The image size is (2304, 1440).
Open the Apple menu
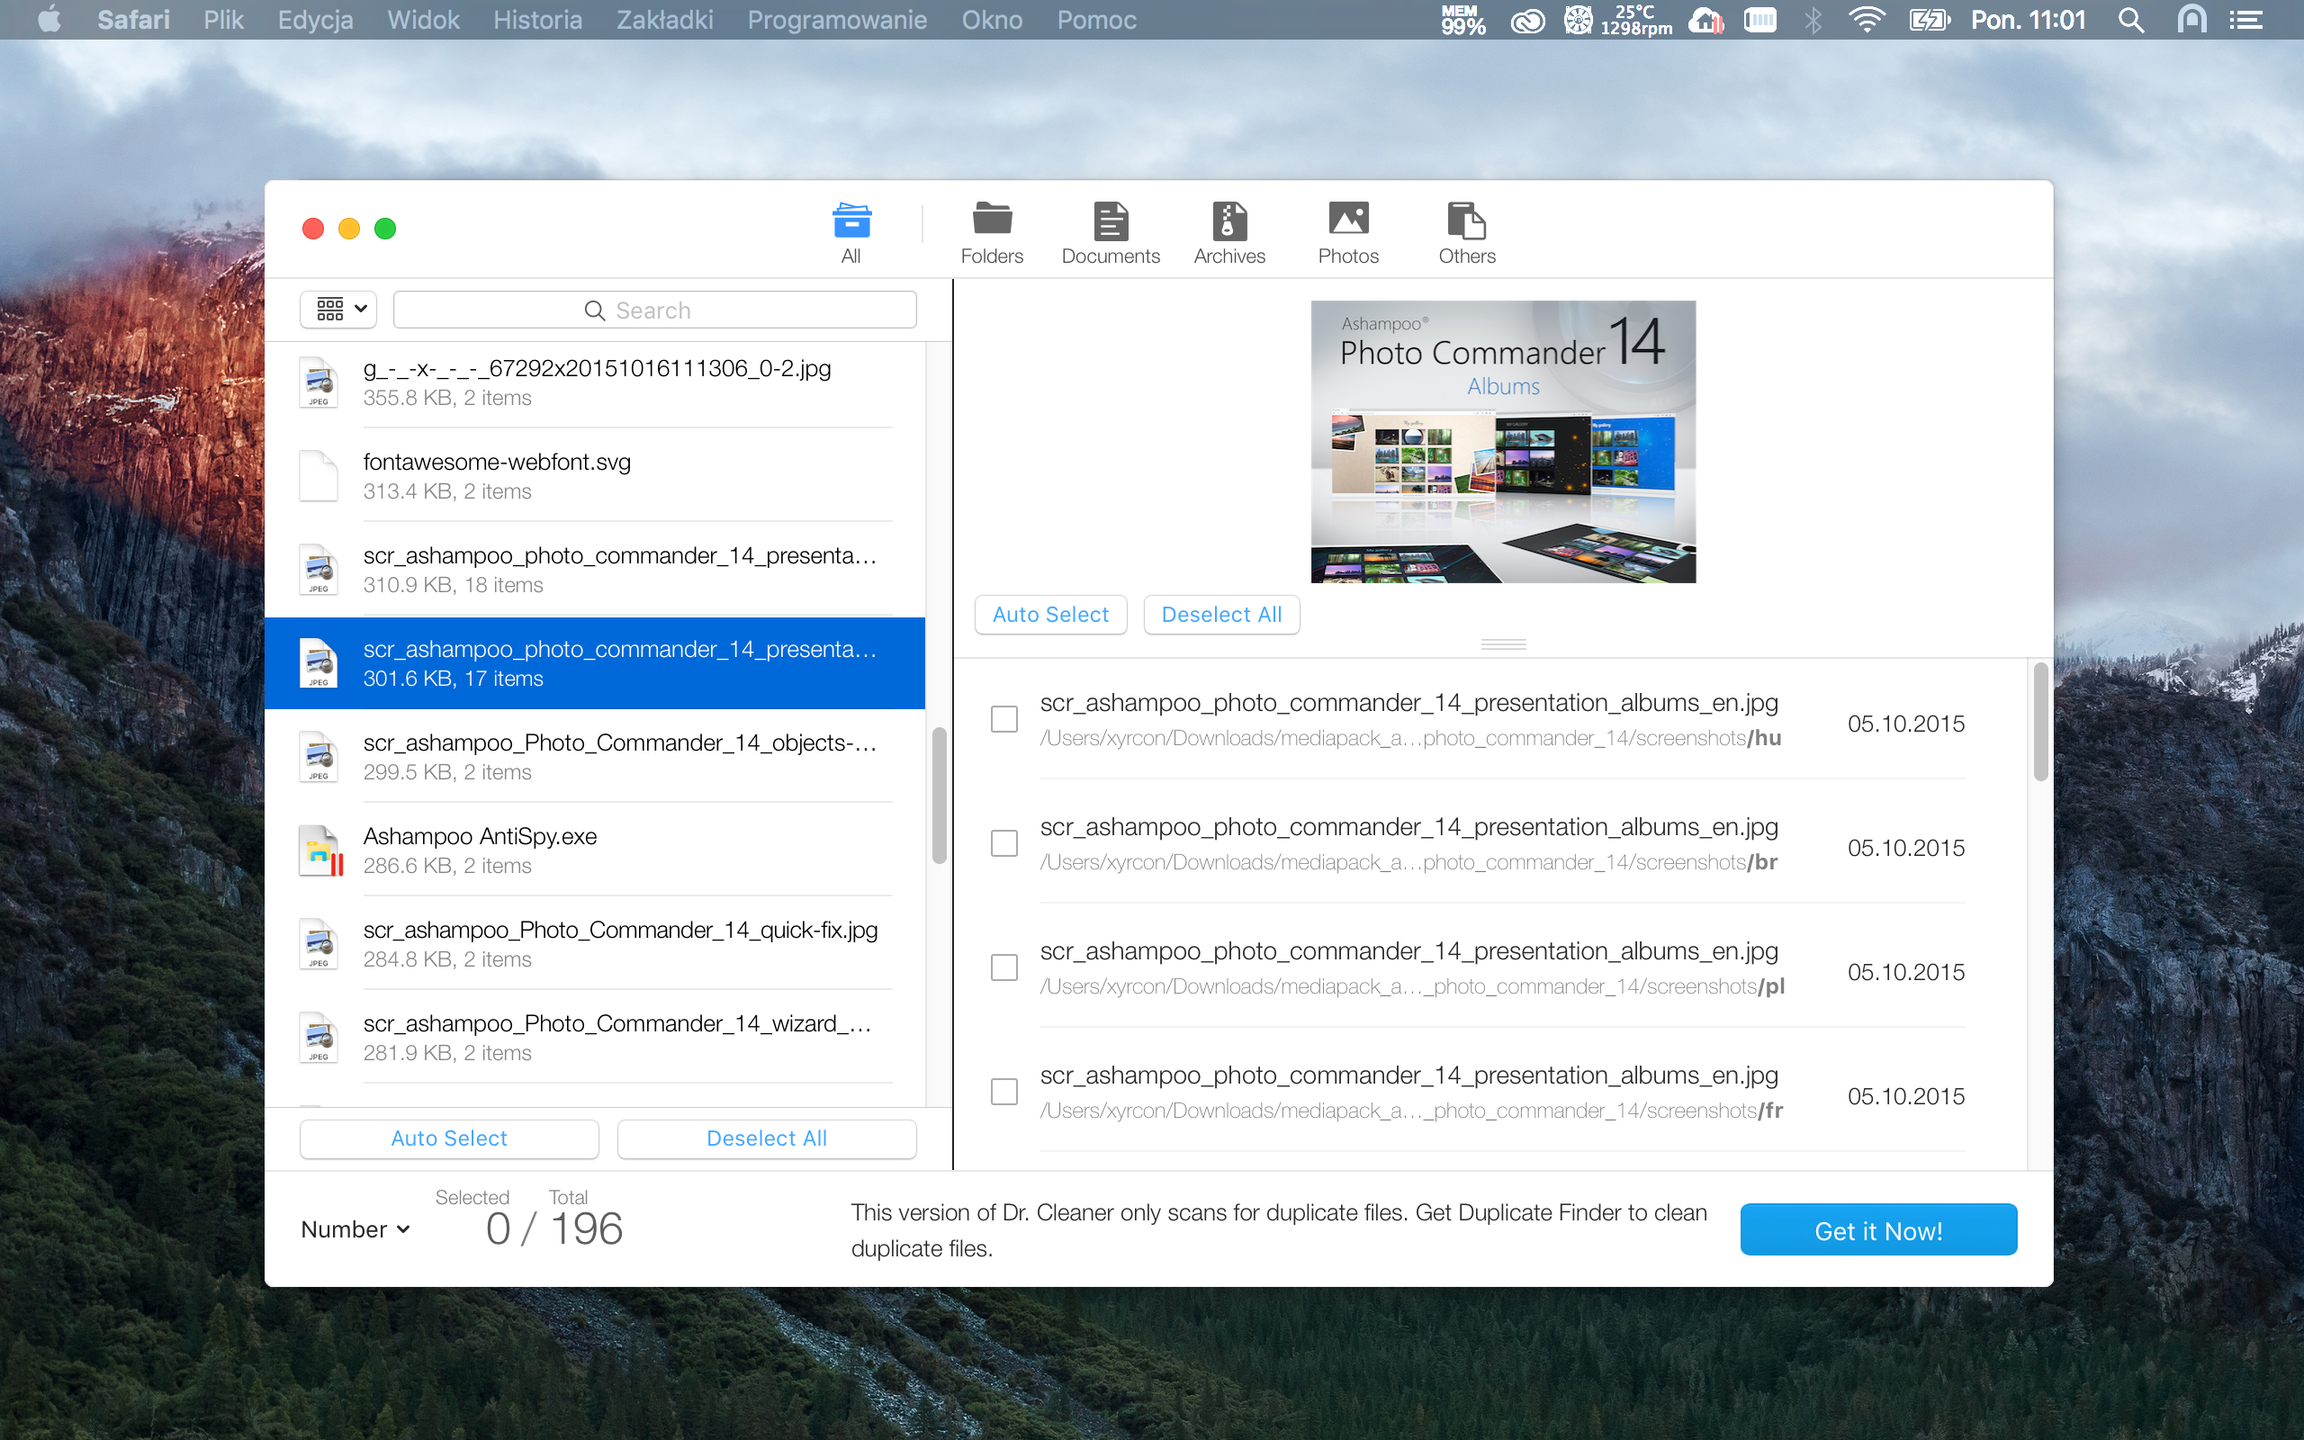point(49,20)
